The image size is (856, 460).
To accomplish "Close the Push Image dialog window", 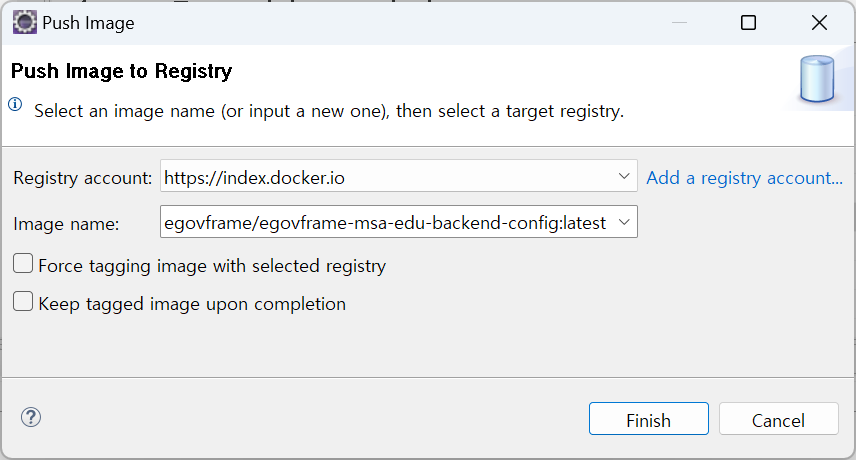I will (819, 23).
